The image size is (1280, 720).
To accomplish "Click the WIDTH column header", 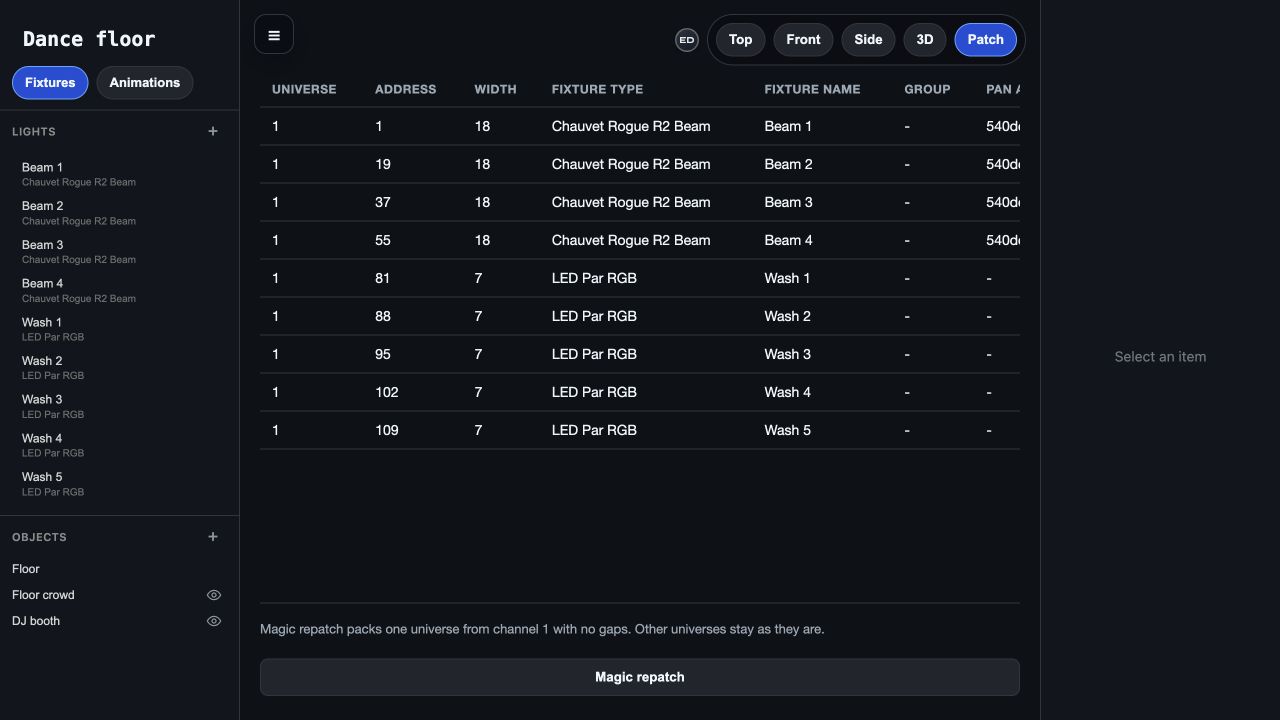I will [x=495, y=89].
